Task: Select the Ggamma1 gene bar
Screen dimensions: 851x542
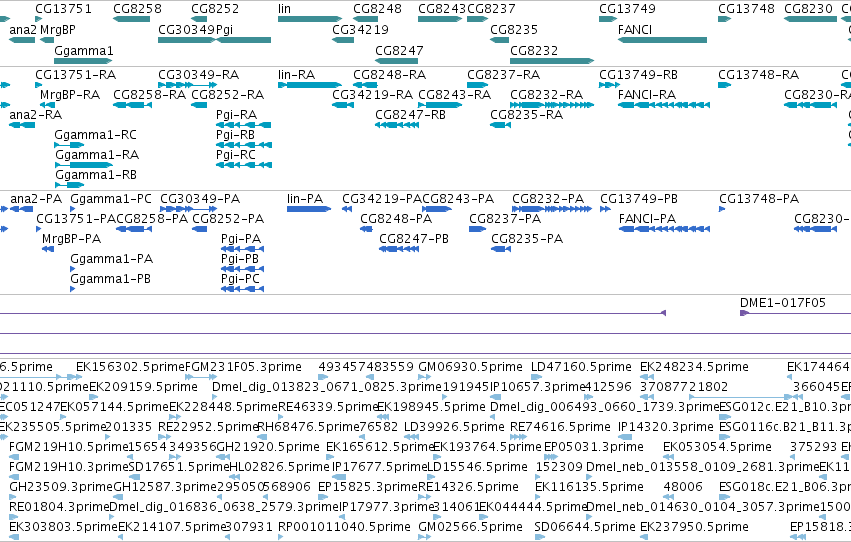Action: [x=83, y=61]
